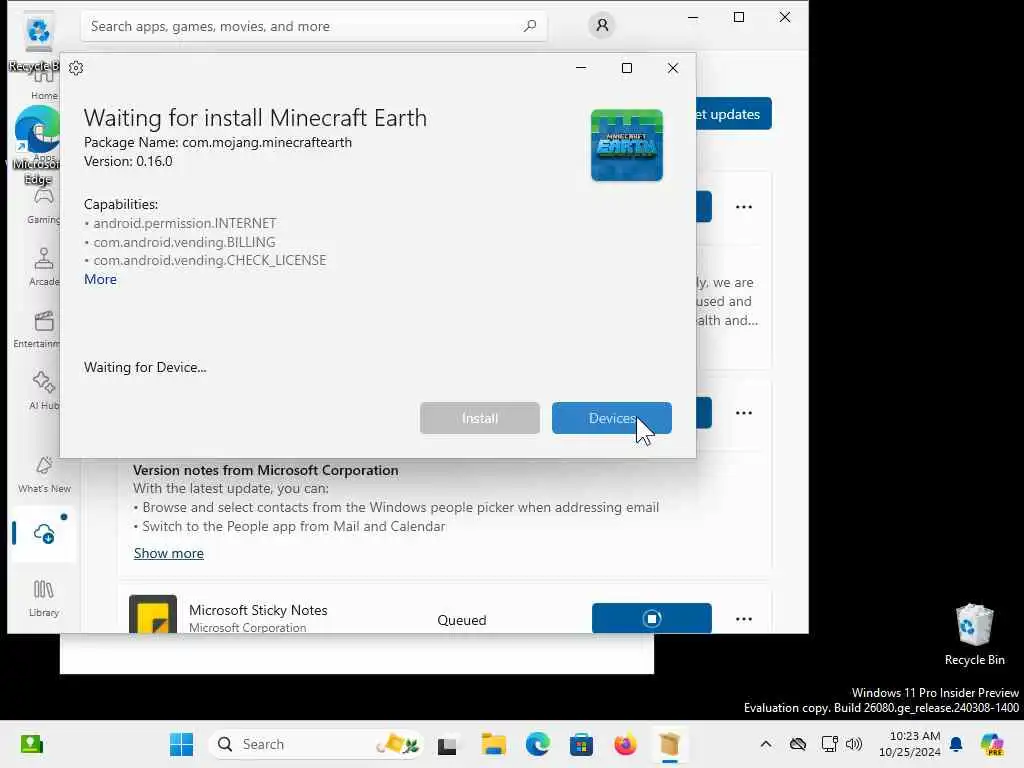
Task: Stop the Microsoft Sticky Notes queued download
Action: (651, 618)
